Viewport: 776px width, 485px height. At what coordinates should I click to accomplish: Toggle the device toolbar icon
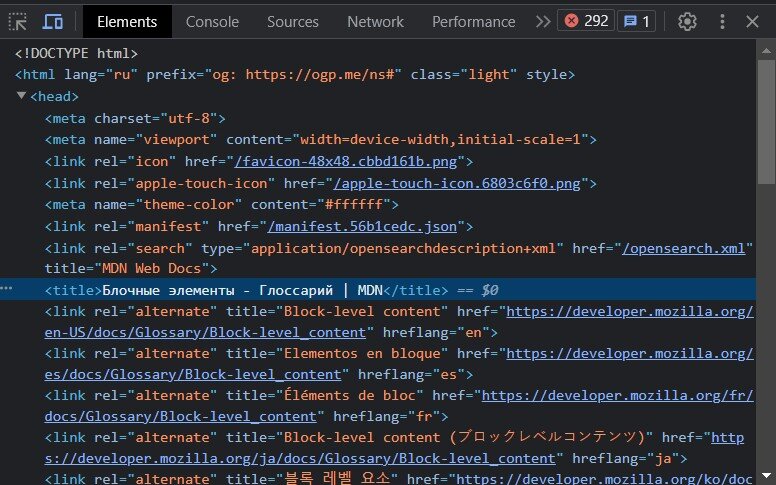53,22
